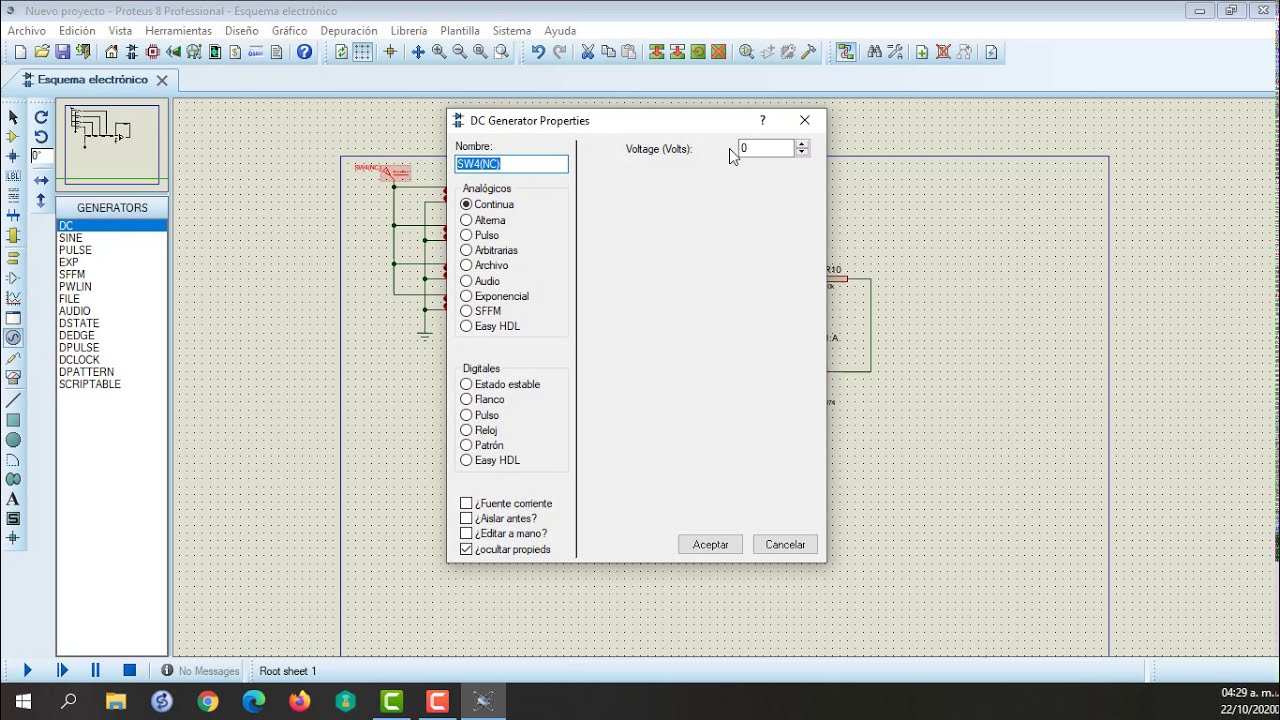Decrease voltage with the down spinner arrow
Viewport: 1280px width, 720px height.
(x=801, y=152)
